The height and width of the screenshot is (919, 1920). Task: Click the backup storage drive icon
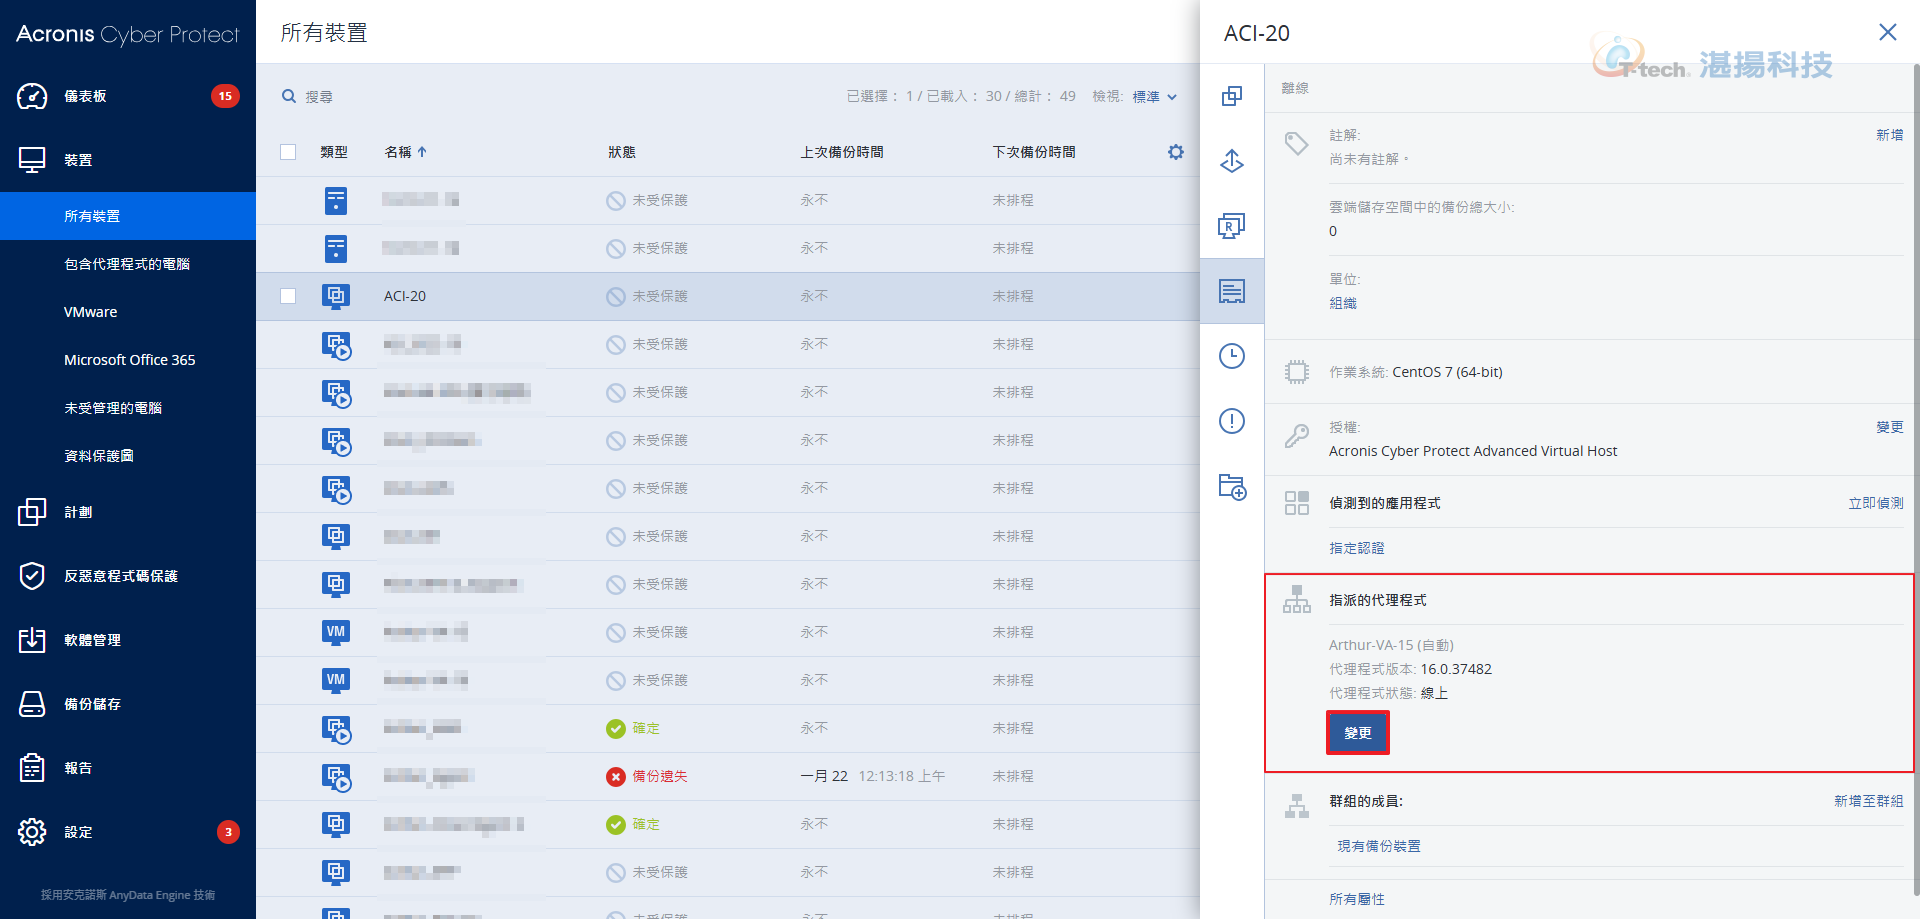tap(32, 704)
